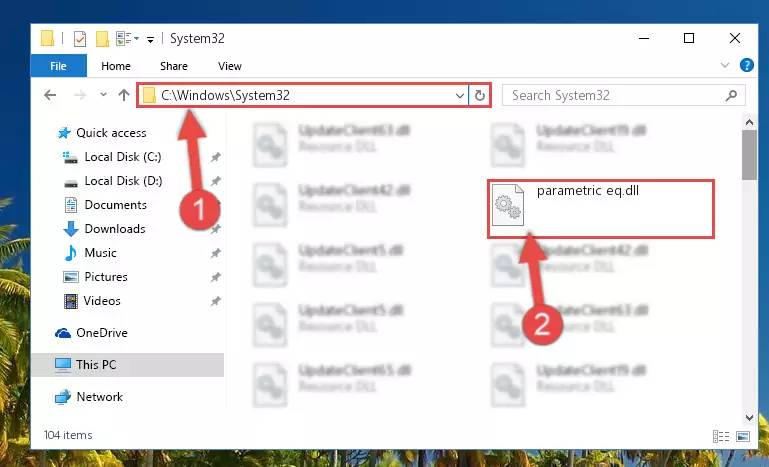Click the pin icon beside Local Disk (D:)
Viewport: 769px width, 467px height.
point(215,181)
